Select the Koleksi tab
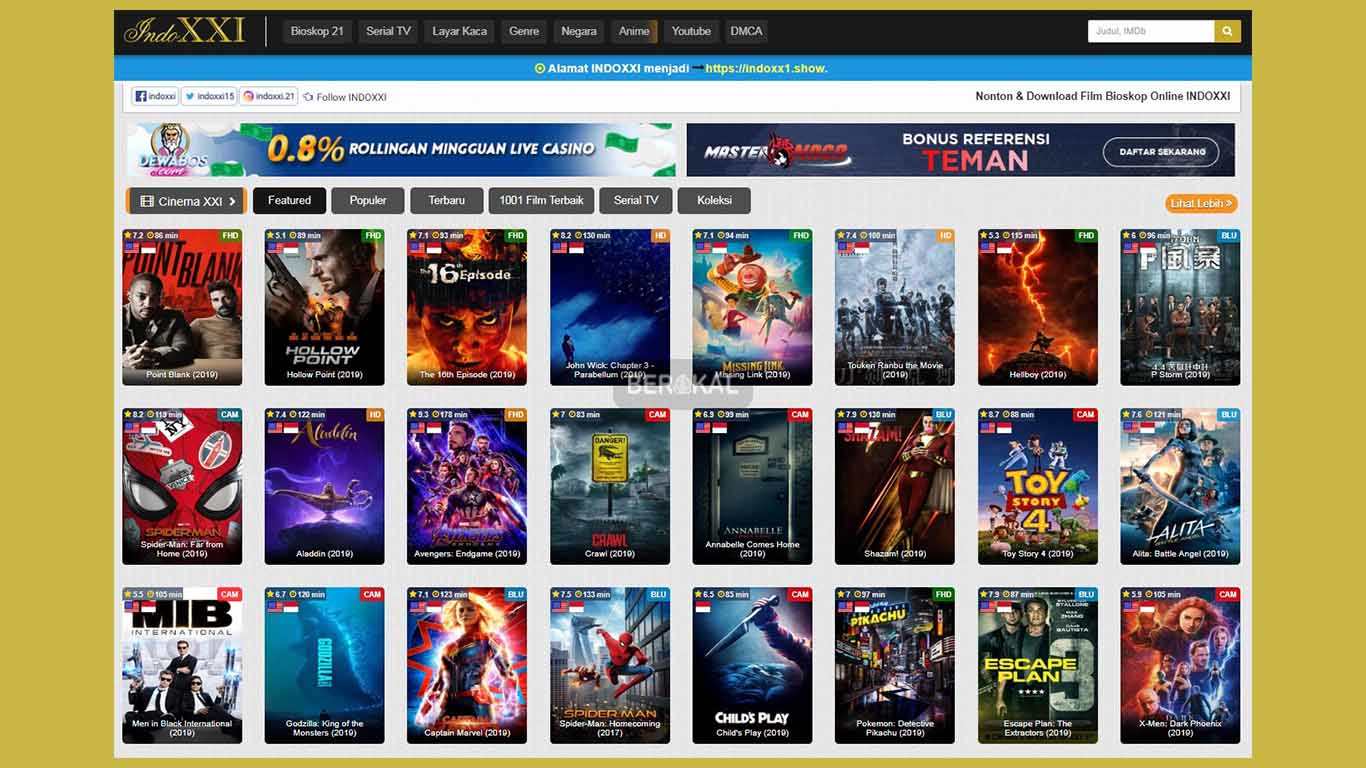The width and height of the screenshot is (1366, 768). (714, 200)
